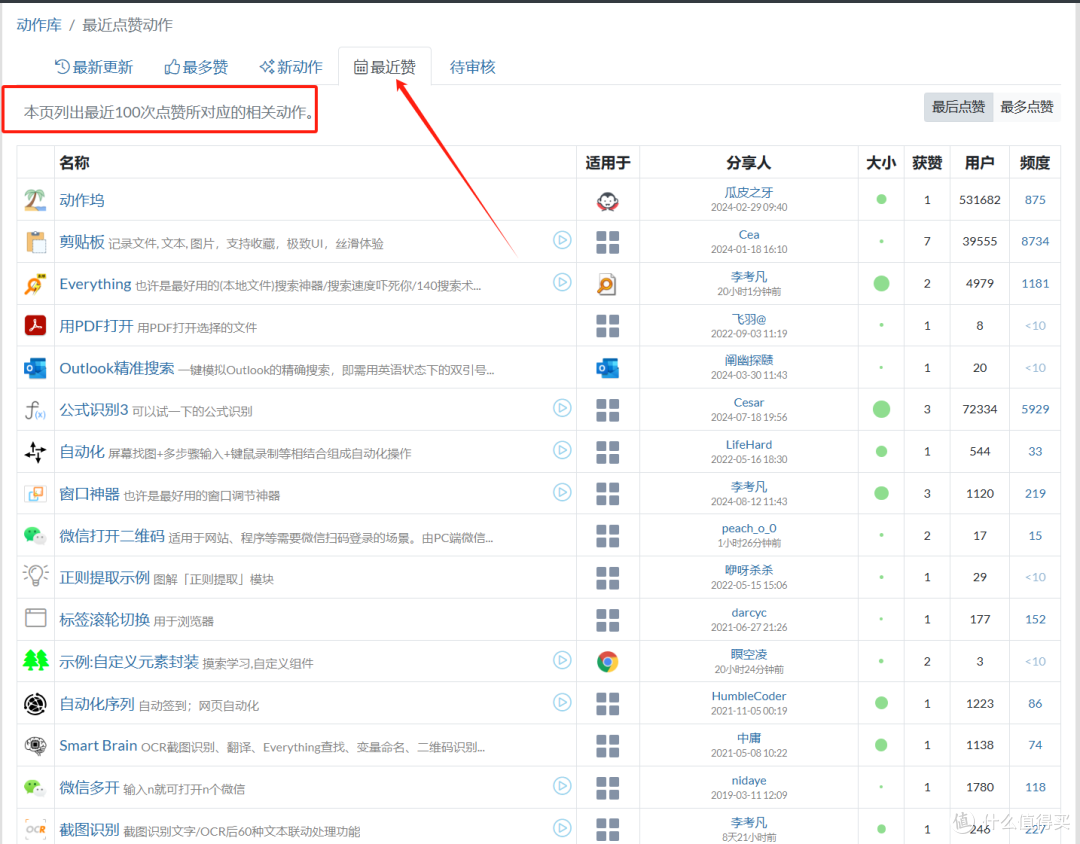The width and height of the screenshot is (1080, 844).
Task: Click user count 531682
Action: tap(979, 200)
